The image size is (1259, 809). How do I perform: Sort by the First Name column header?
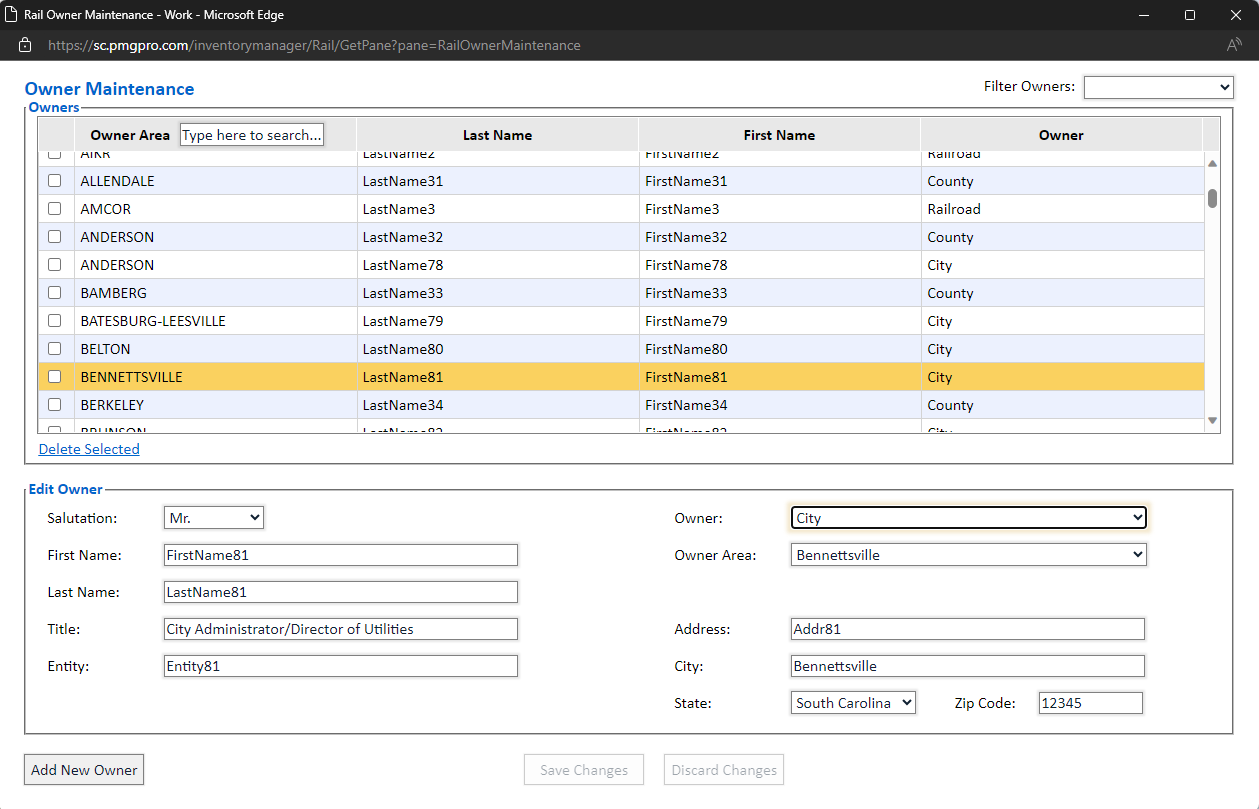coord(779,135)
